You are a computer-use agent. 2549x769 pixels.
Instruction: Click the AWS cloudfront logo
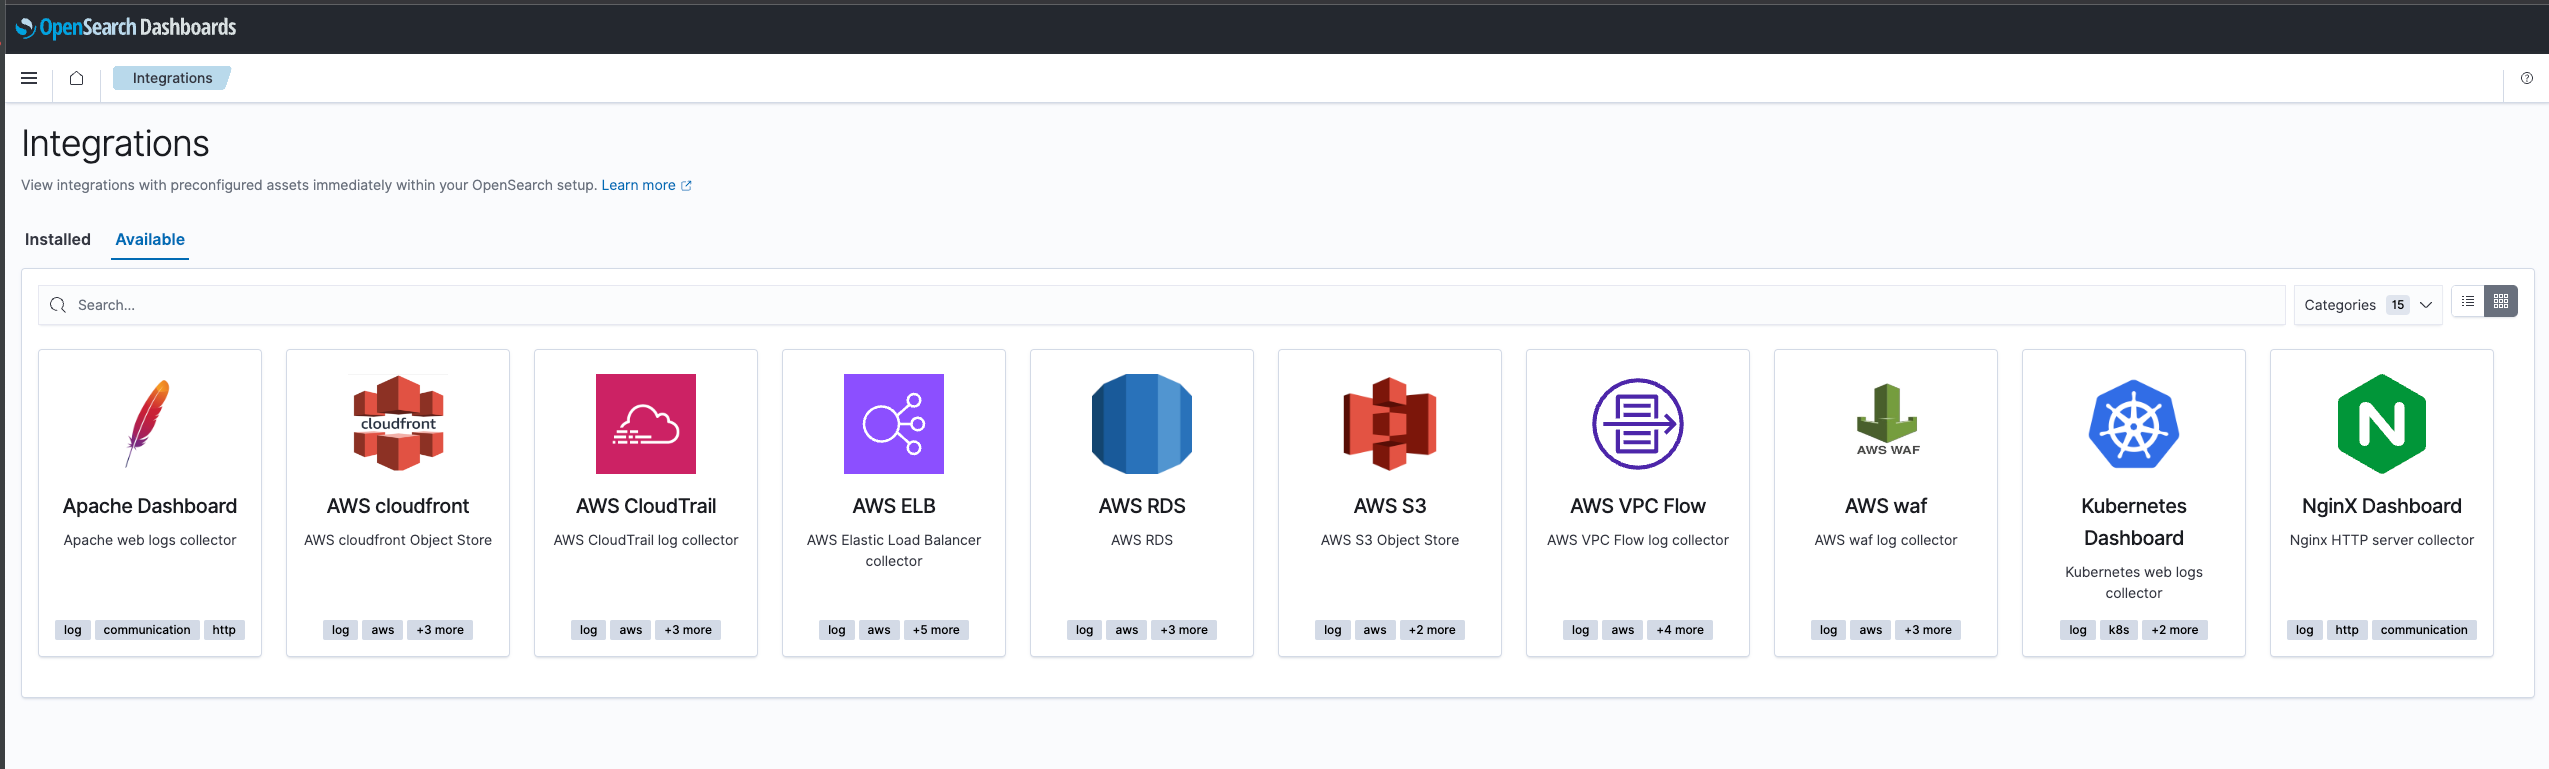pyautogui.click(x=398, y=424)
